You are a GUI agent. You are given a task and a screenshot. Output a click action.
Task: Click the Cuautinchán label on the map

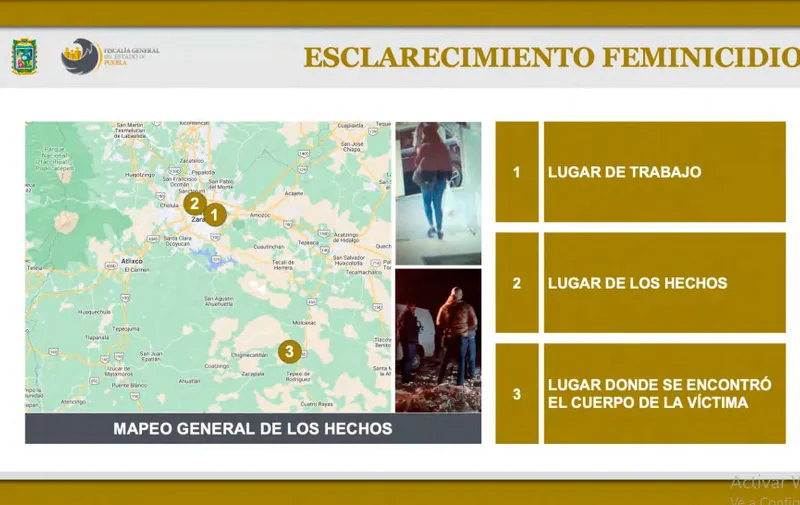pos(269,247)
